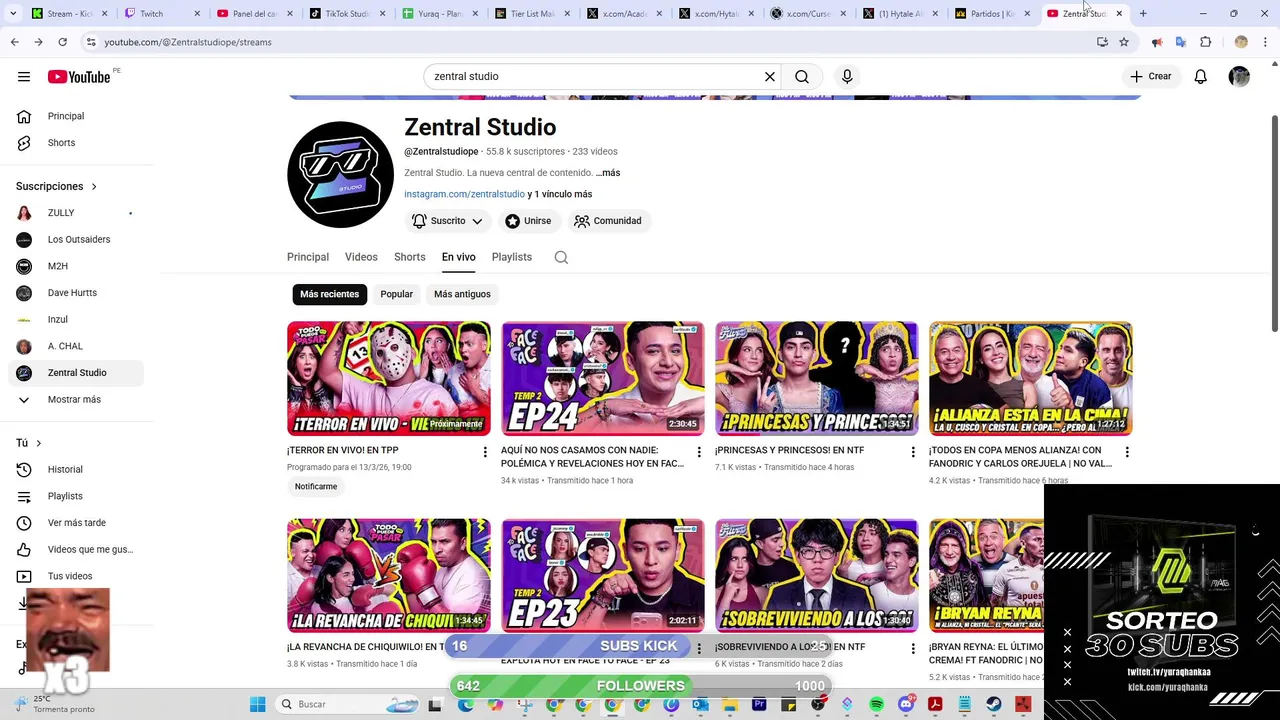This screenshot has width=1280, height=720.
Task: Switch to the Principal channel tab
Action: [308, 257]
